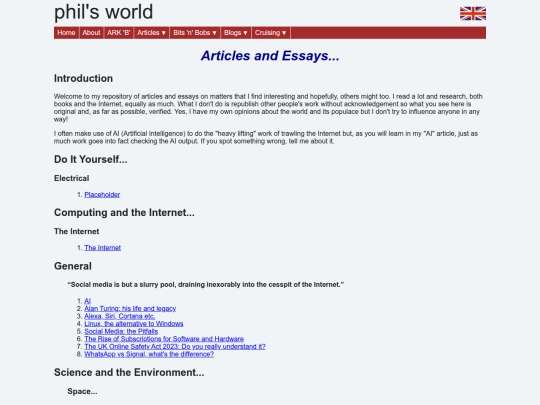Open The Internet article link
540x405 pixels.
coord(103,248)
